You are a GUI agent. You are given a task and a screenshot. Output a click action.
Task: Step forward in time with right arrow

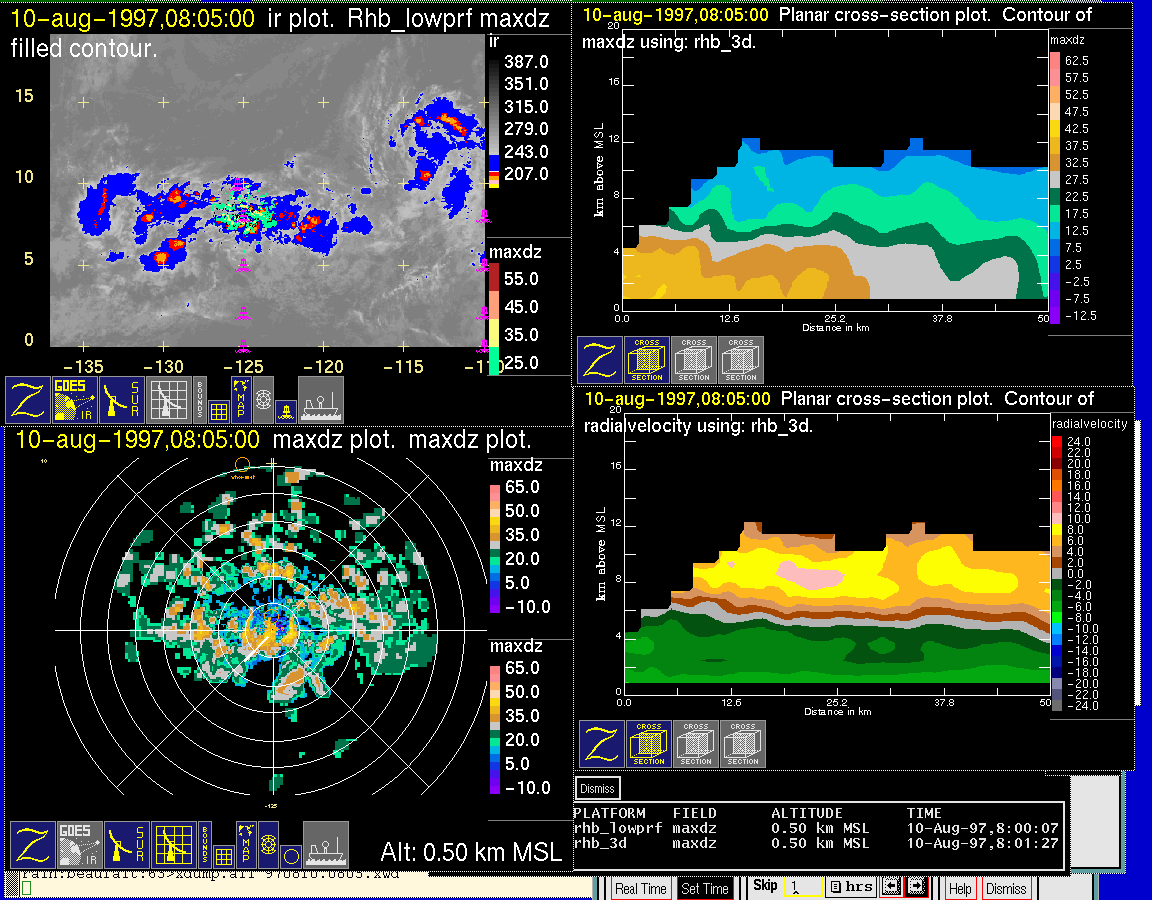(x=914, y=886)
